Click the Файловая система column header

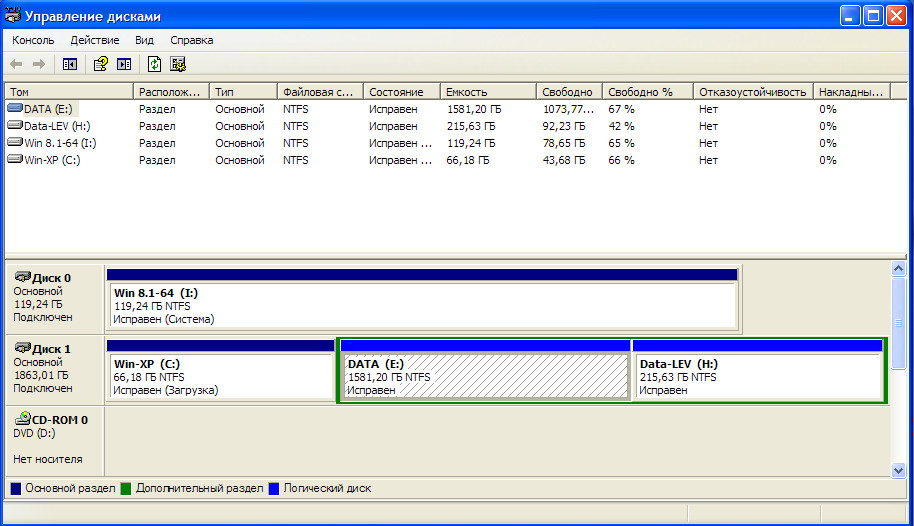coord(318,91)
